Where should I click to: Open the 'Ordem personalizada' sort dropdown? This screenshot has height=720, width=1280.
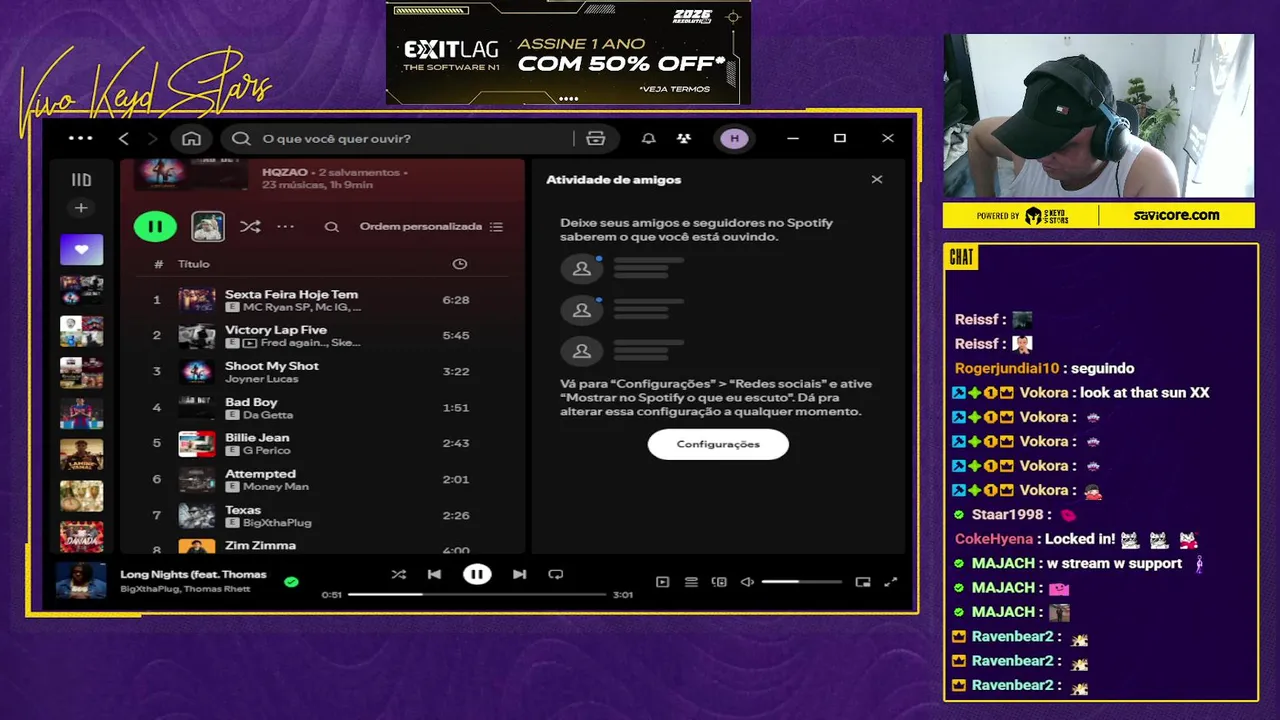click(431, 227)
